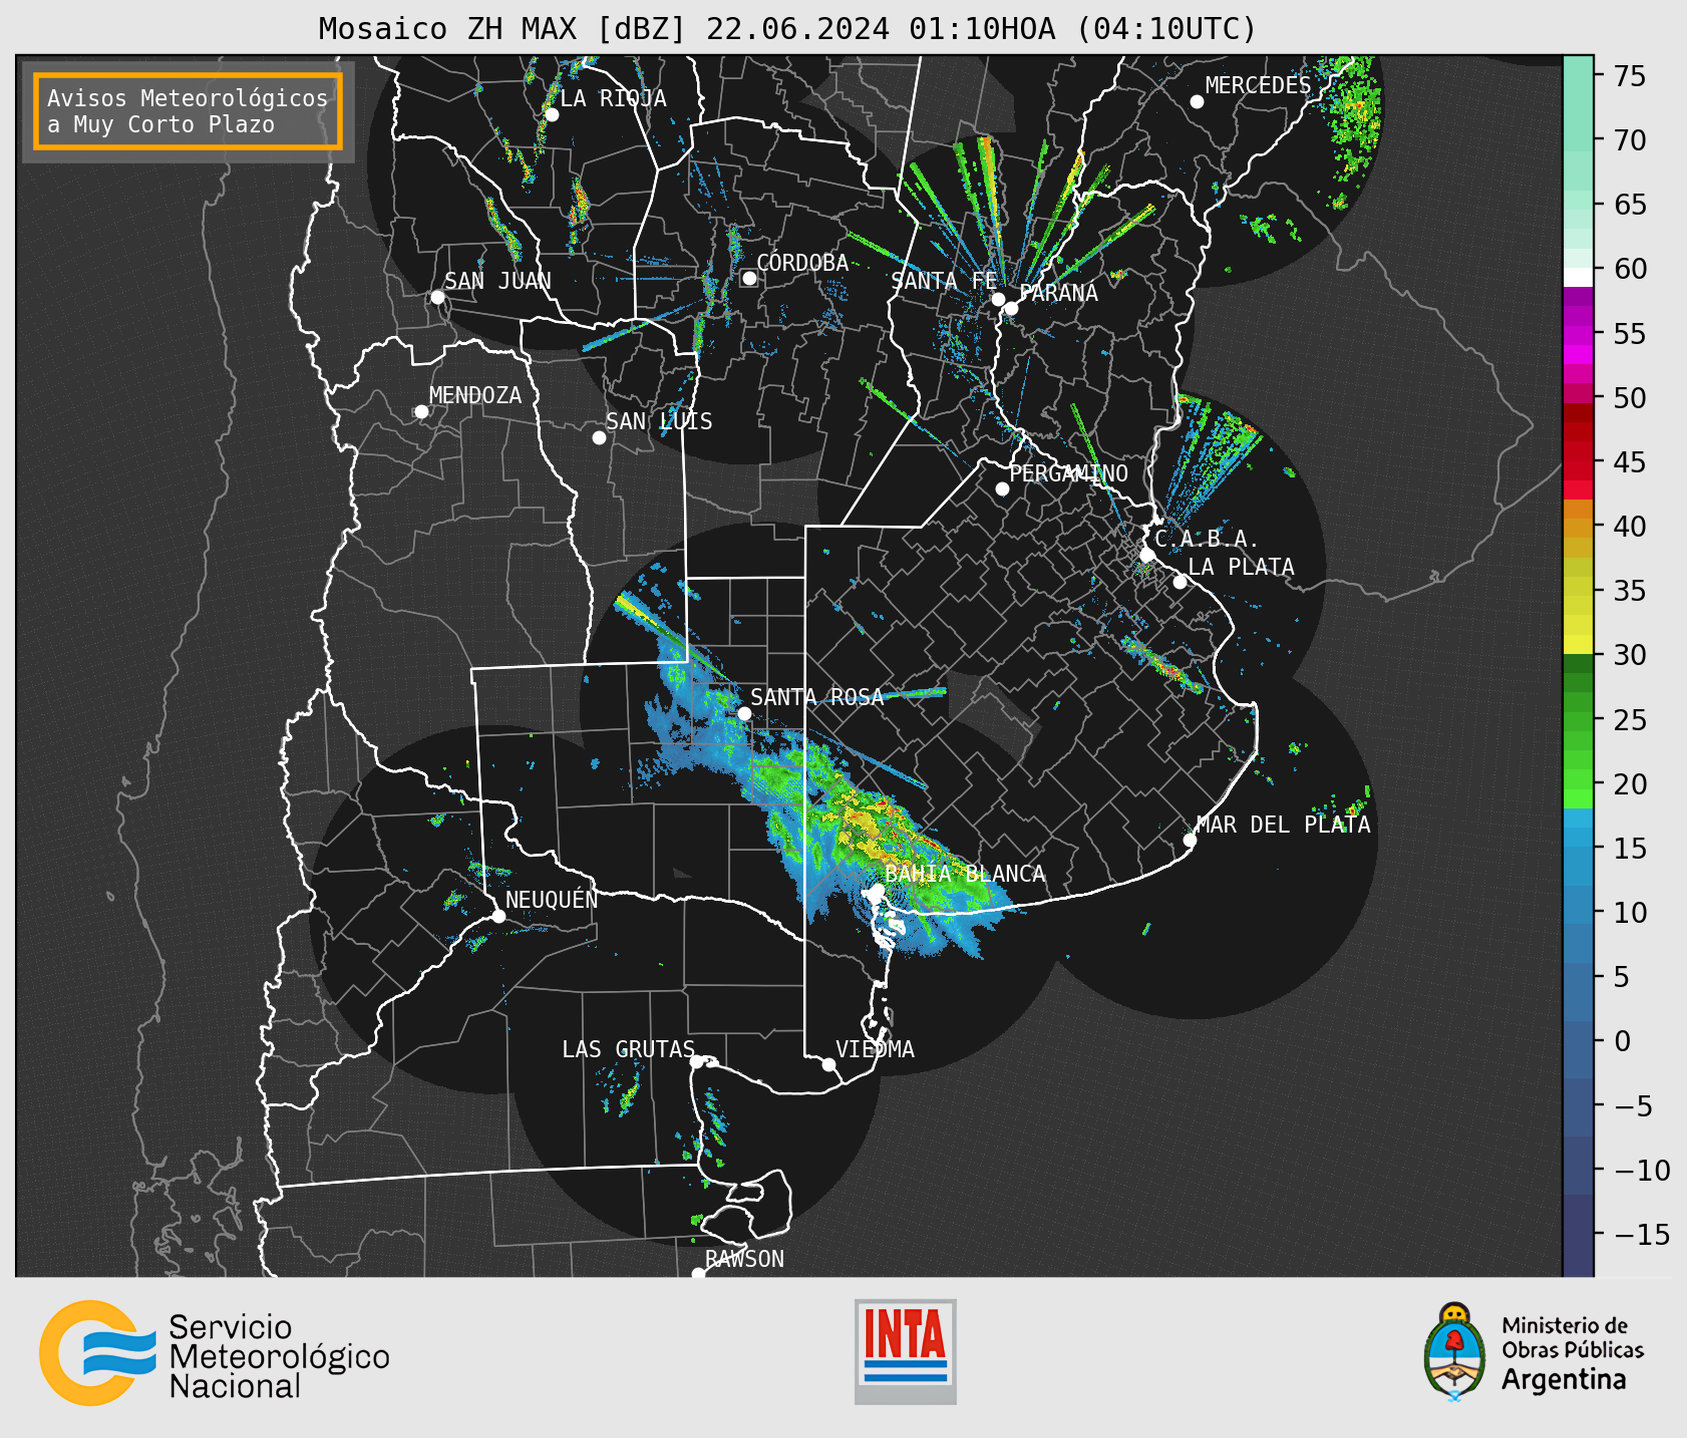Click the Viedma city marker dot
This screenshot has width=1687, height=1438.
(x=829, y=1065)
